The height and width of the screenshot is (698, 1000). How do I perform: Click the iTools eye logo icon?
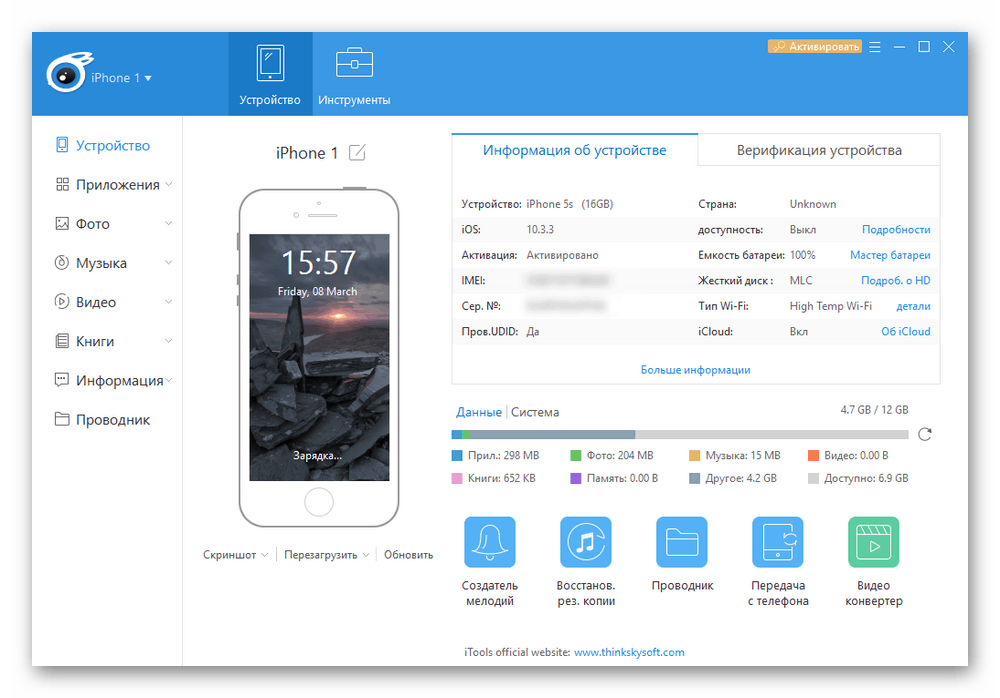point(68,73)
